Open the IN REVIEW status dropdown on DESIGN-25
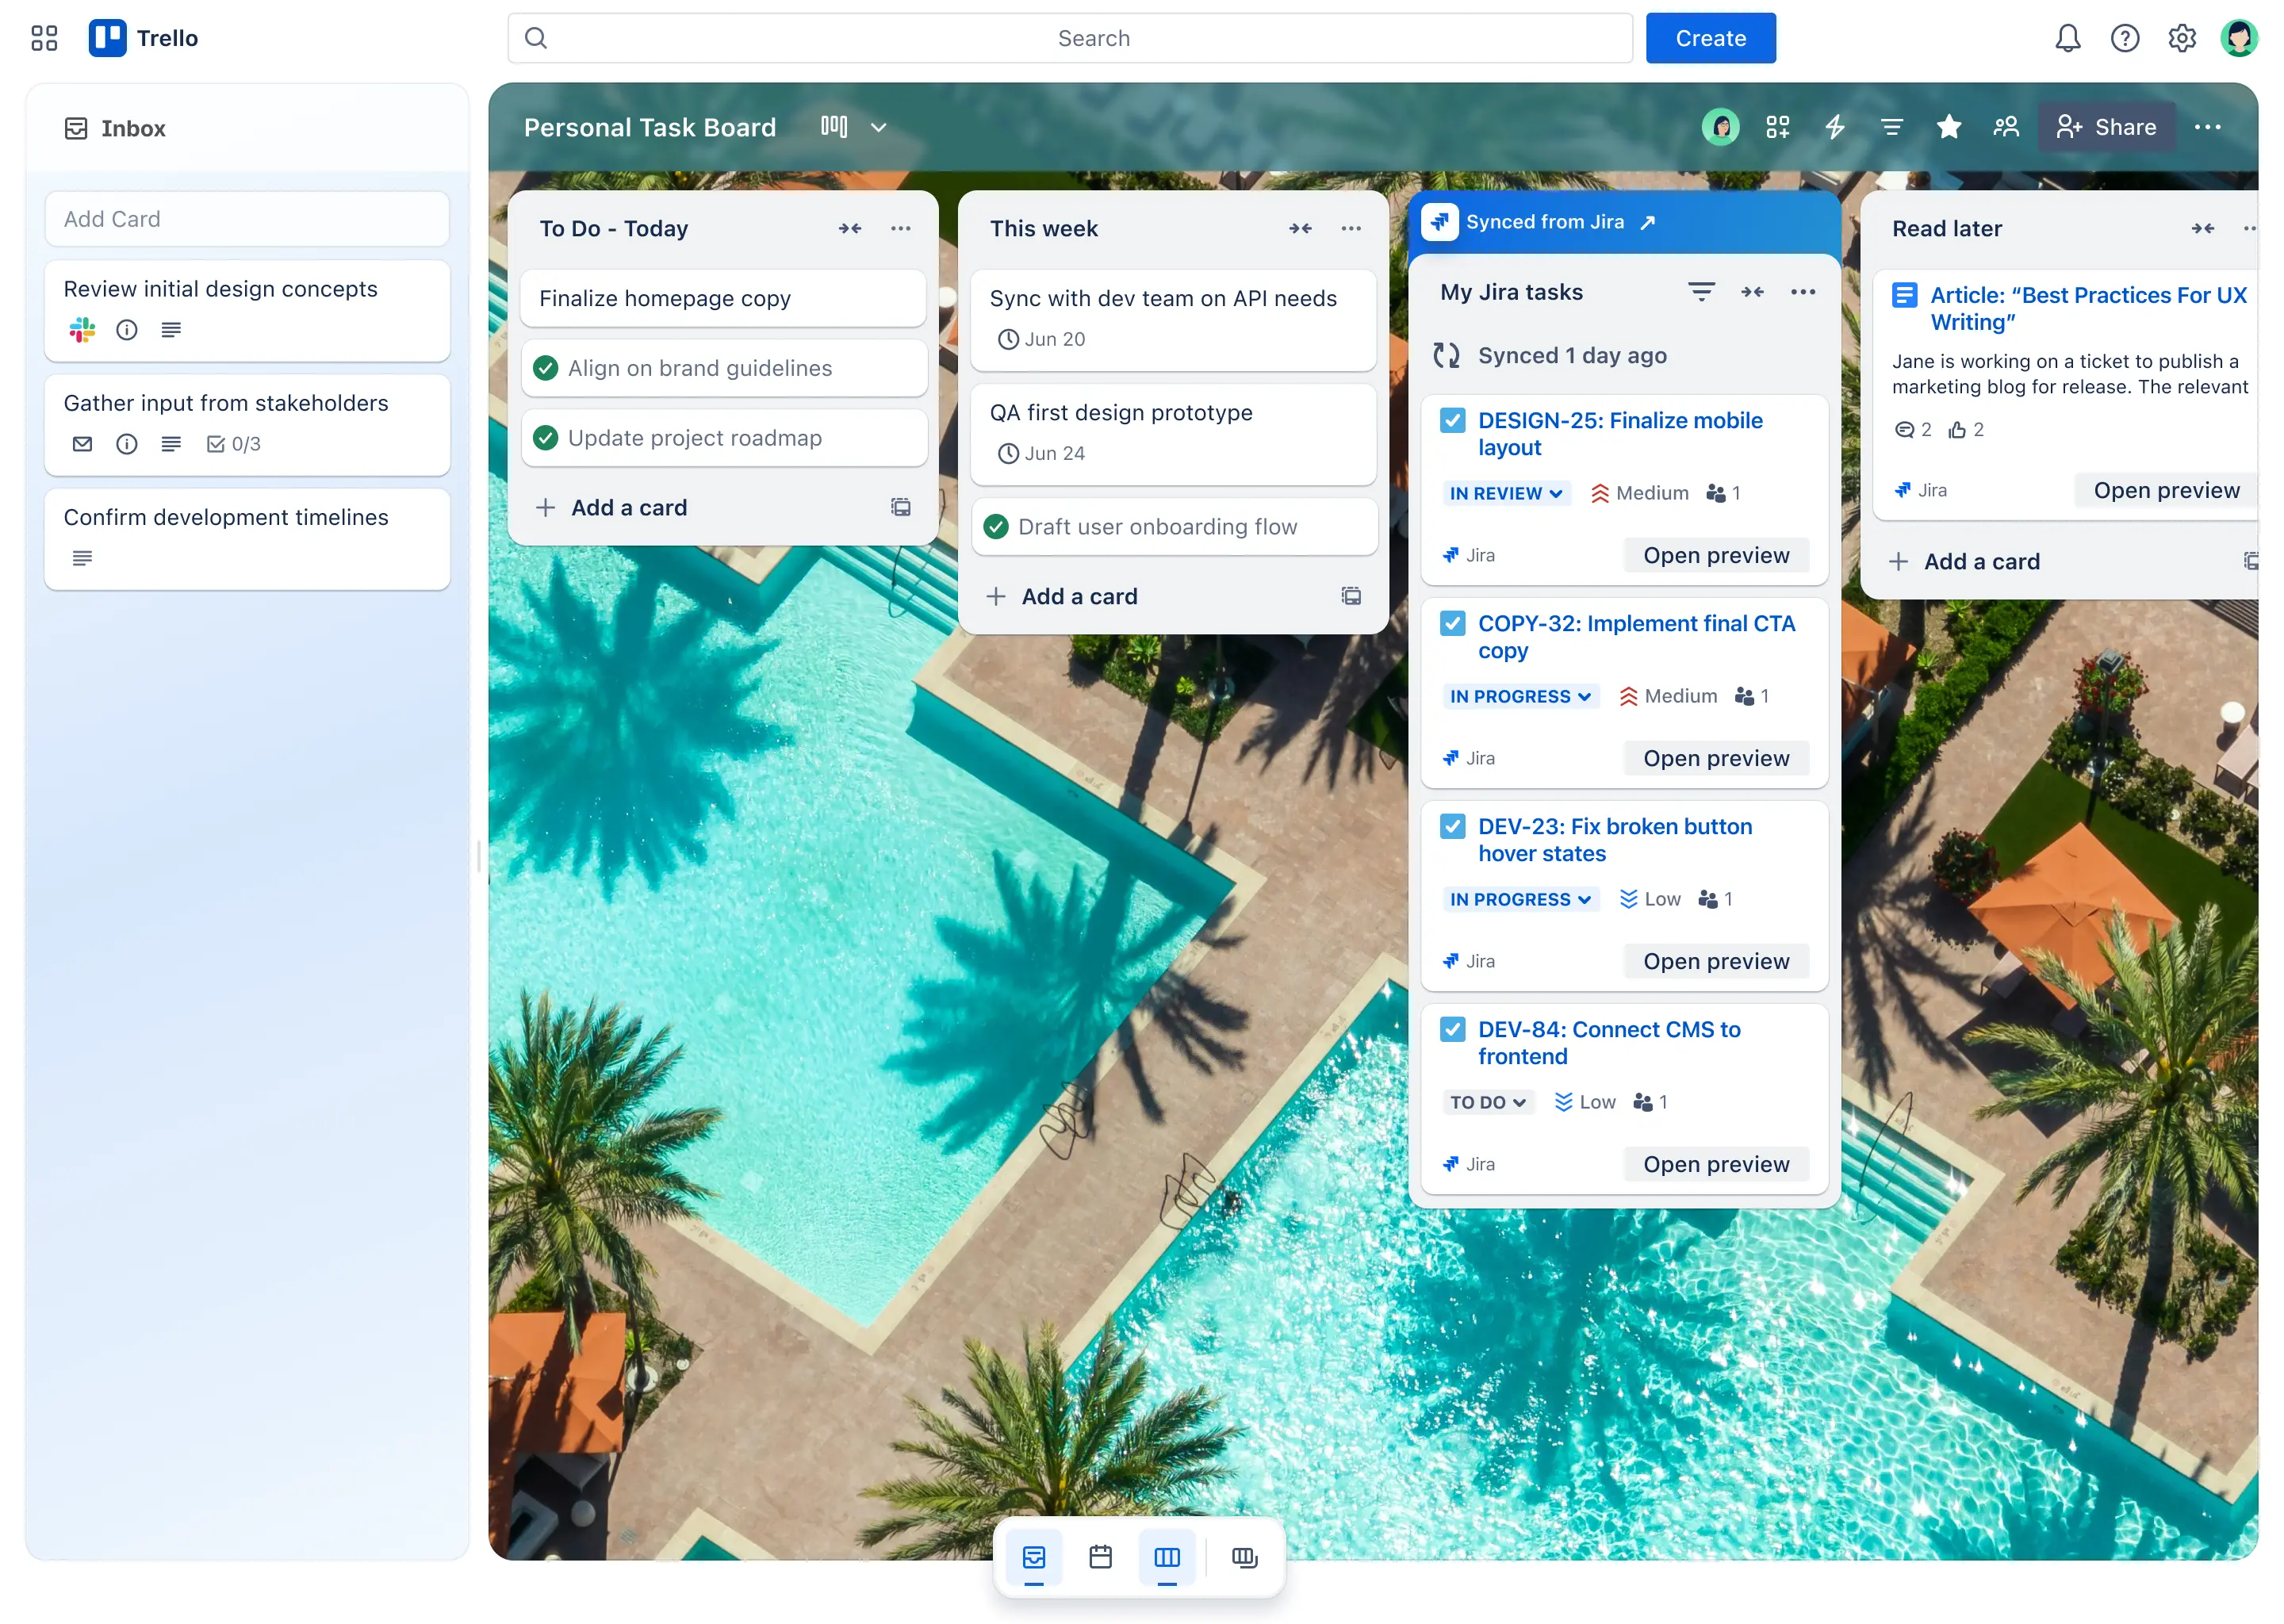This screenshot has height=1624, width=2284. point(1506,492)
